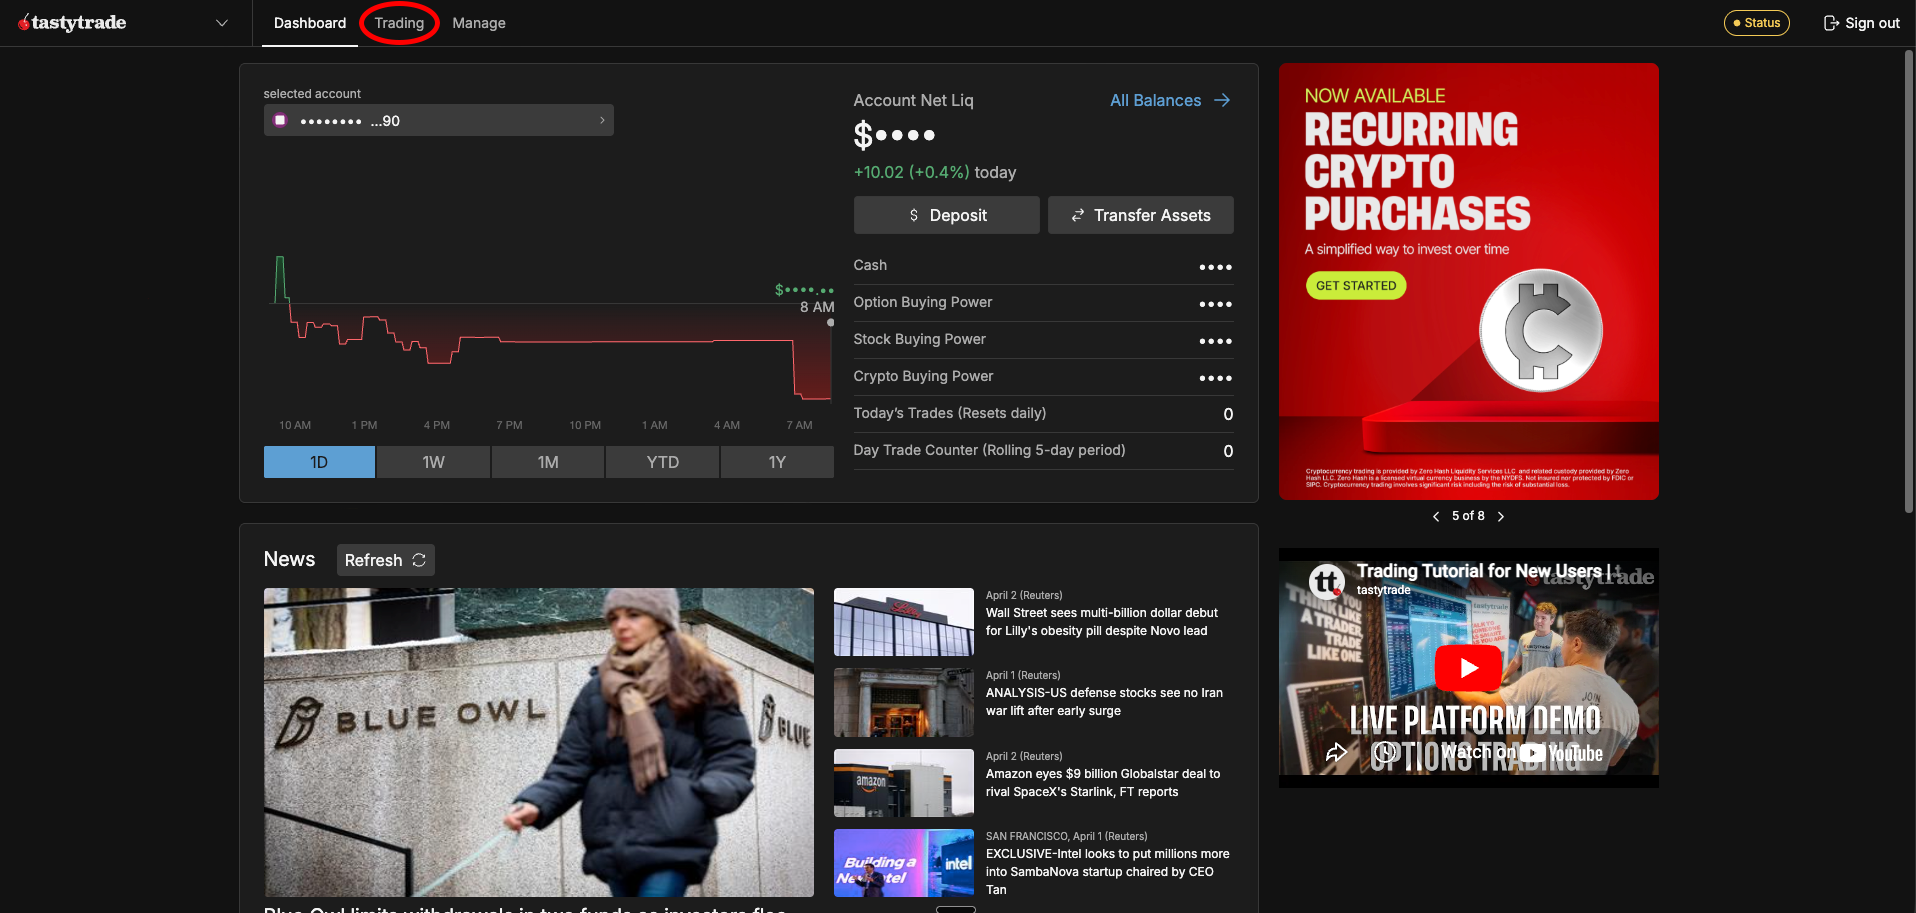Click the net liq chart end marker

click(830, 322)
